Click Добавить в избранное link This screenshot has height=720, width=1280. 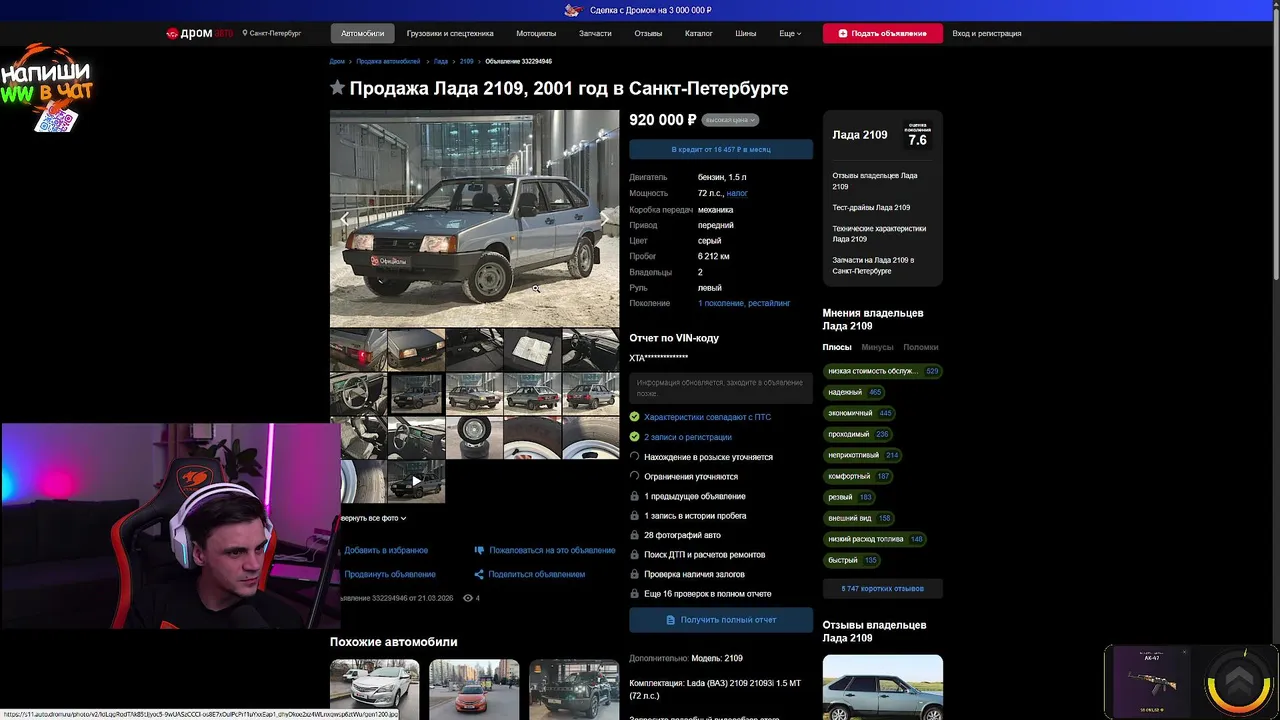(x=386, y=550)
